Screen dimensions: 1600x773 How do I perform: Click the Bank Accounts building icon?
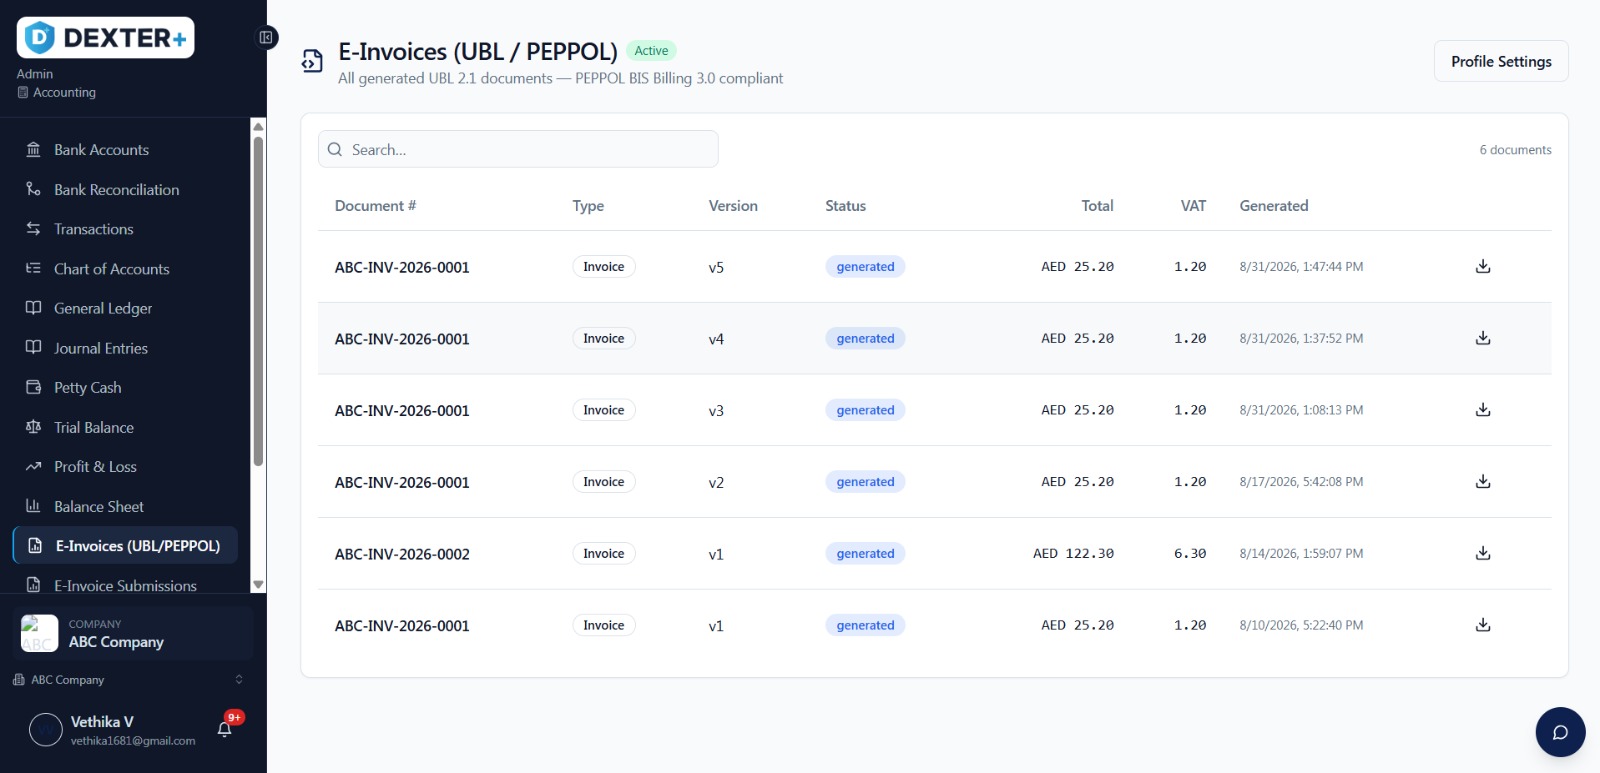[x=33, y=149]
